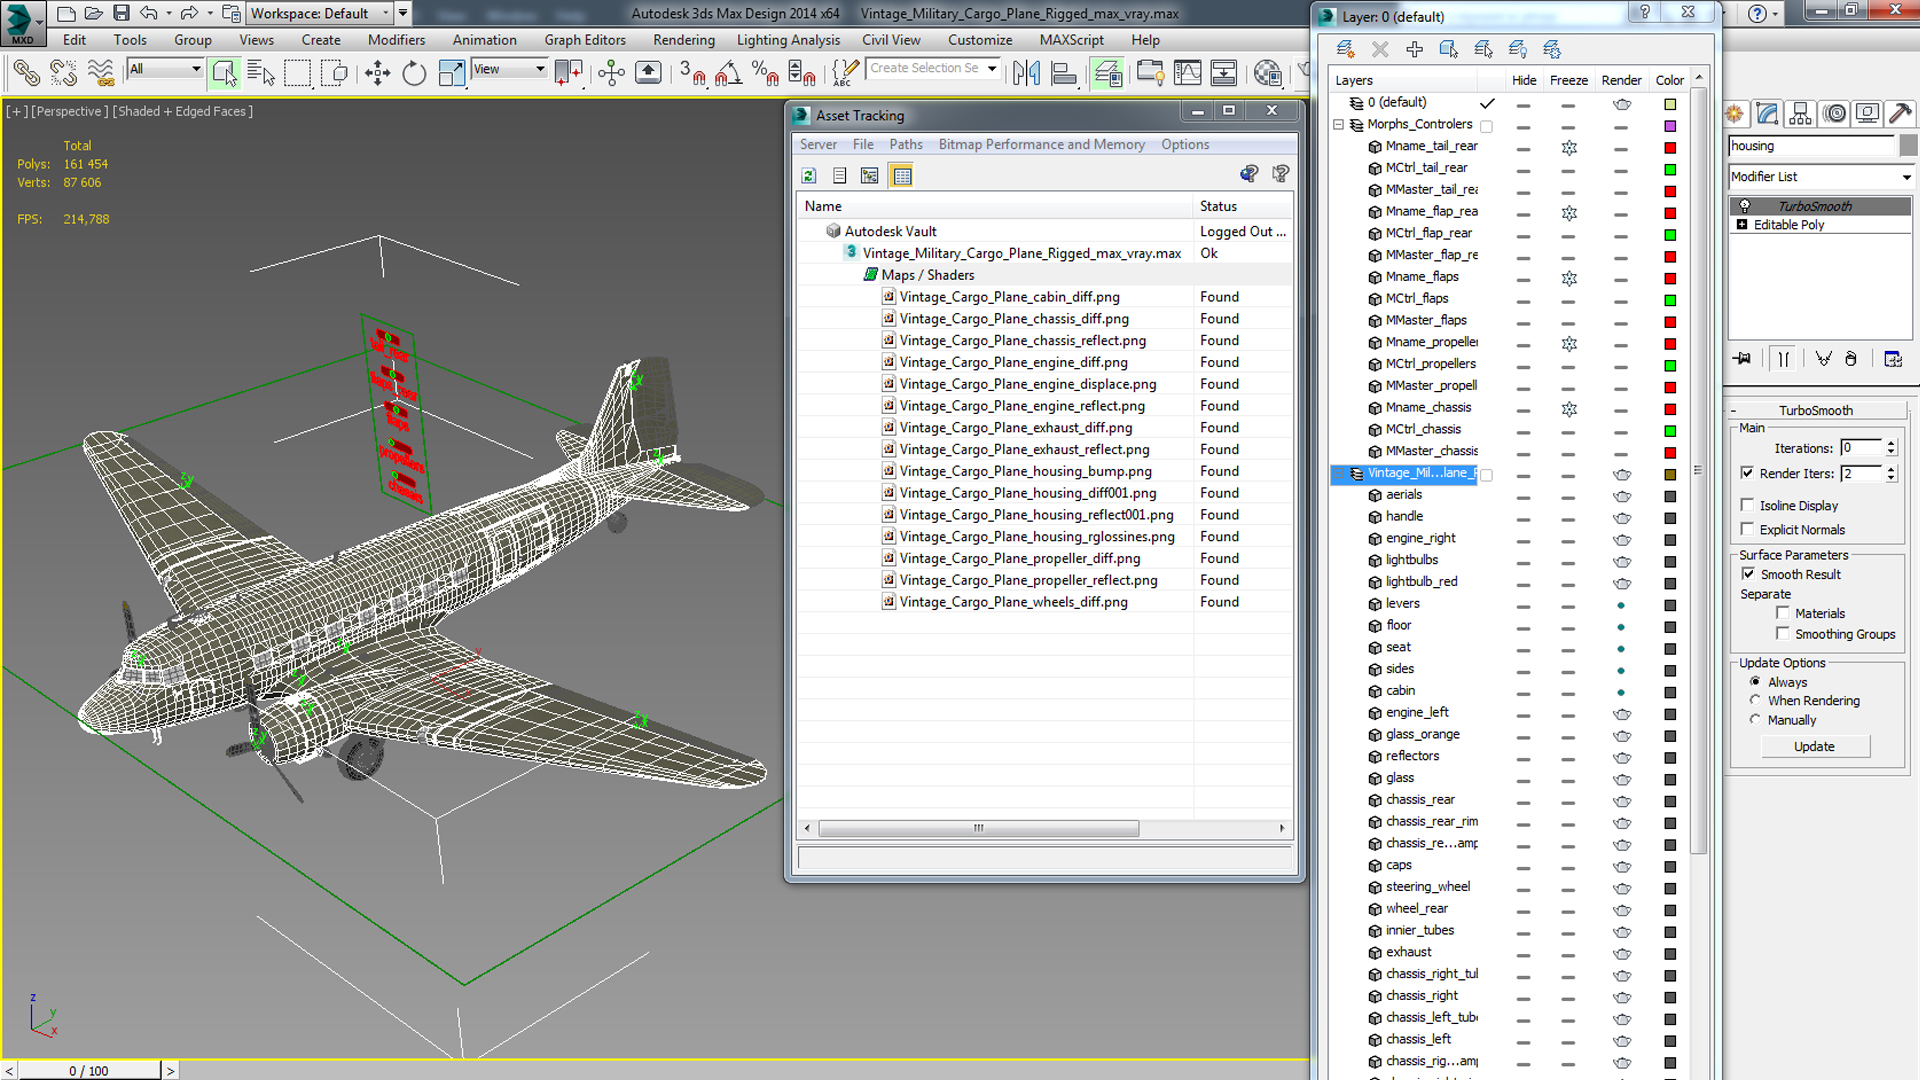
Task: Open the Graph Editors menu
Action: 585,40
